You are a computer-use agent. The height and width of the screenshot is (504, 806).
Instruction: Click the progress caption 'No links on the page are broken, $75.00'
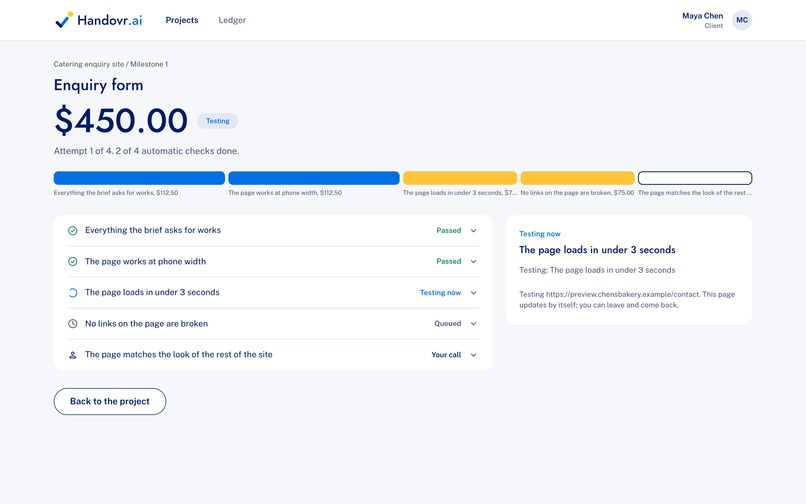click(x=577, y=193)
